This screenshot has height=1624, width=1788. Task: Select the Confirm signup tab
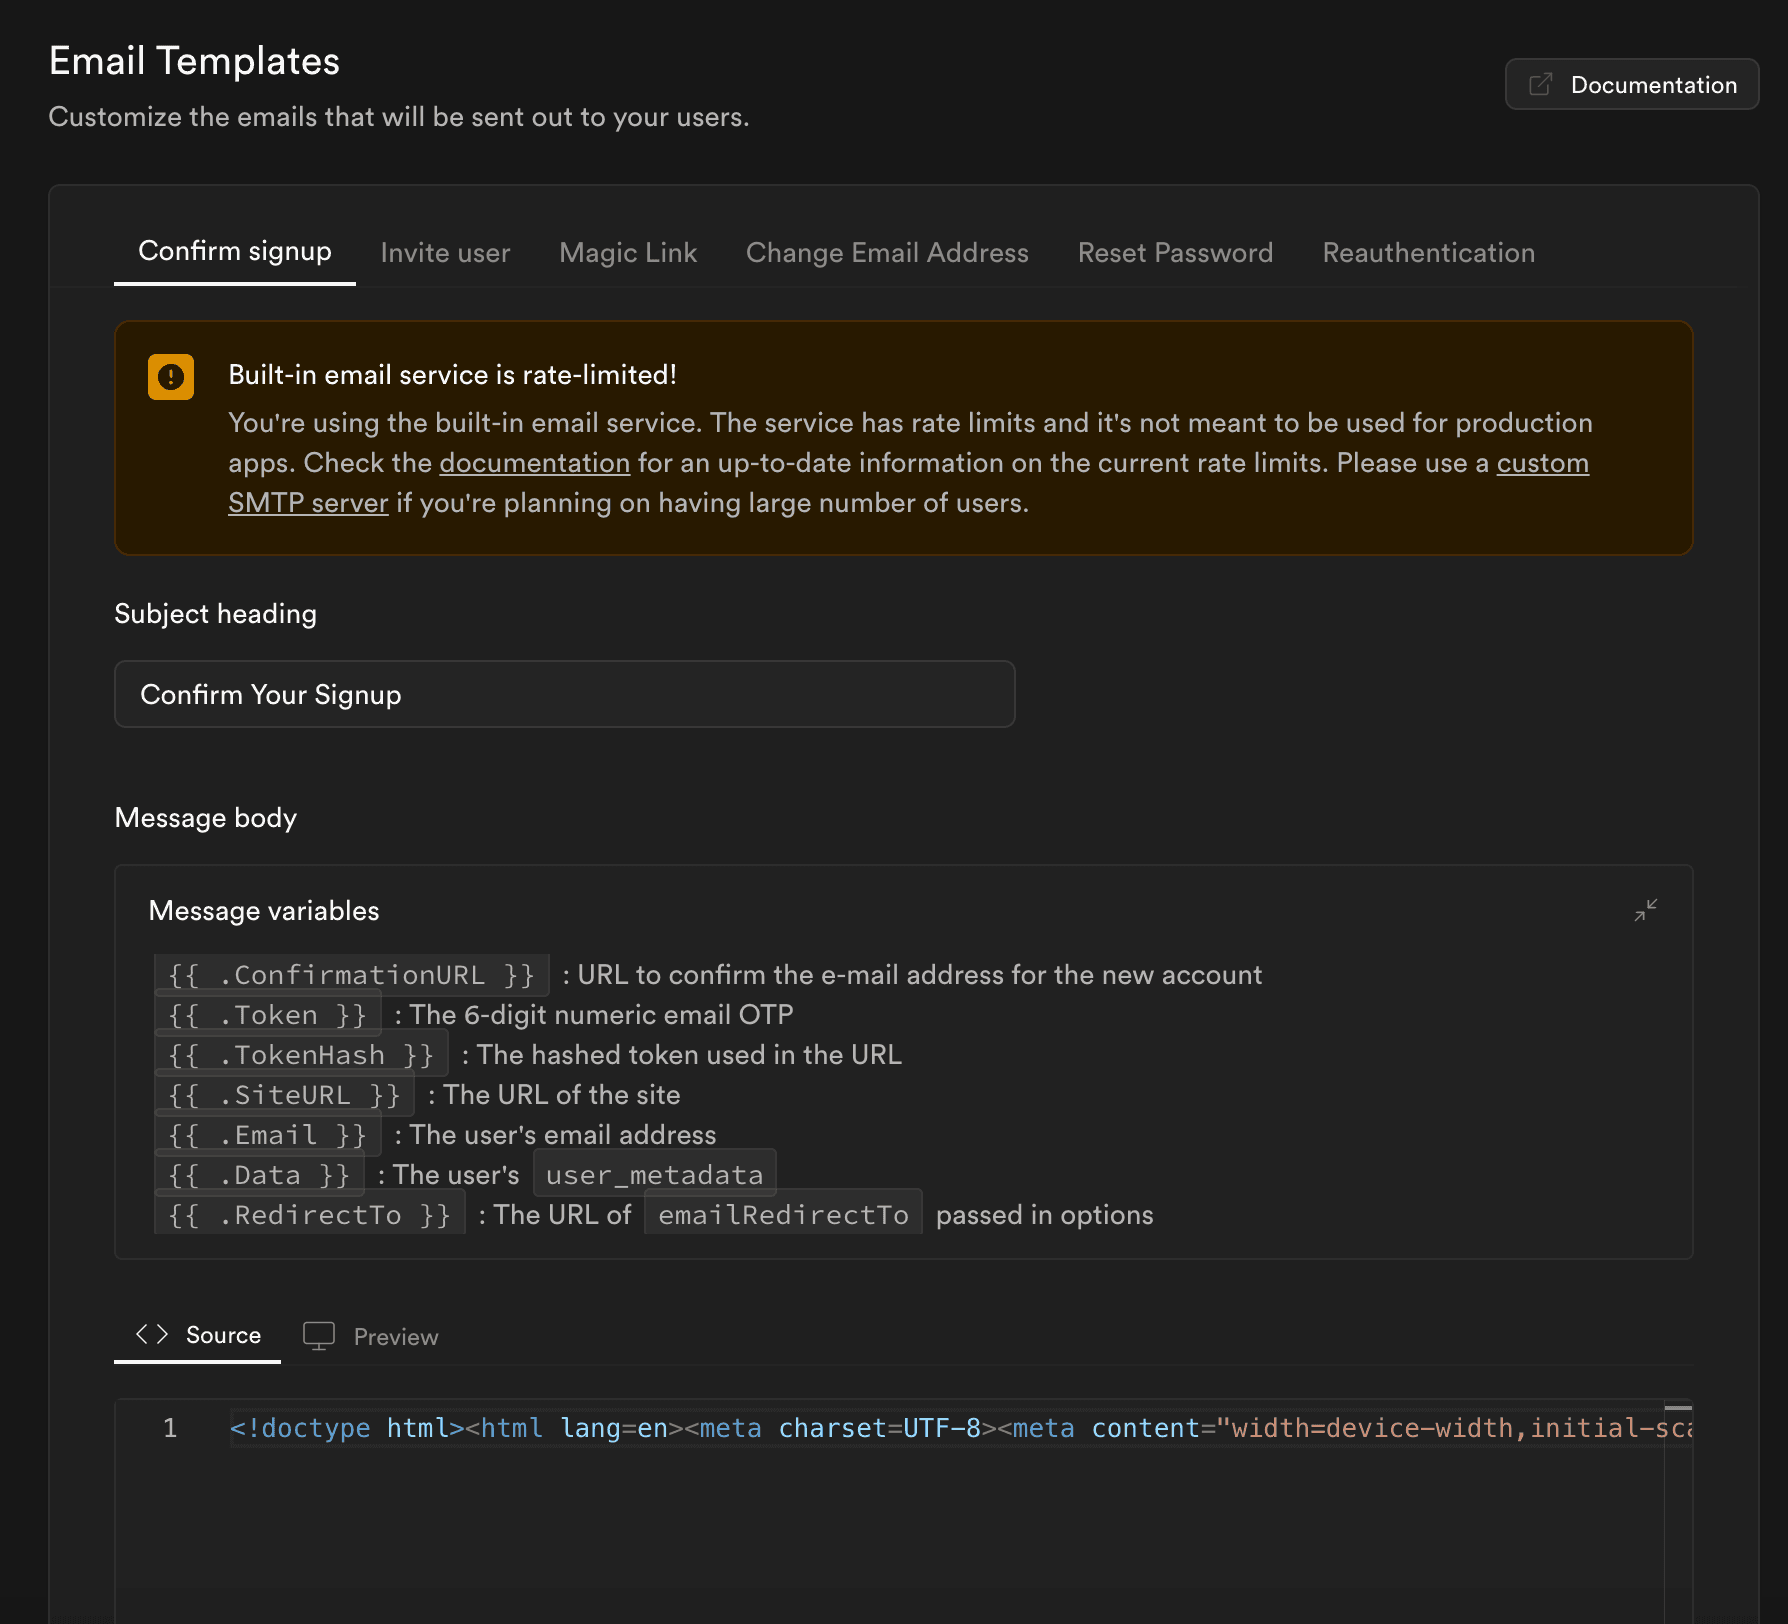click(x=235, y=251)
